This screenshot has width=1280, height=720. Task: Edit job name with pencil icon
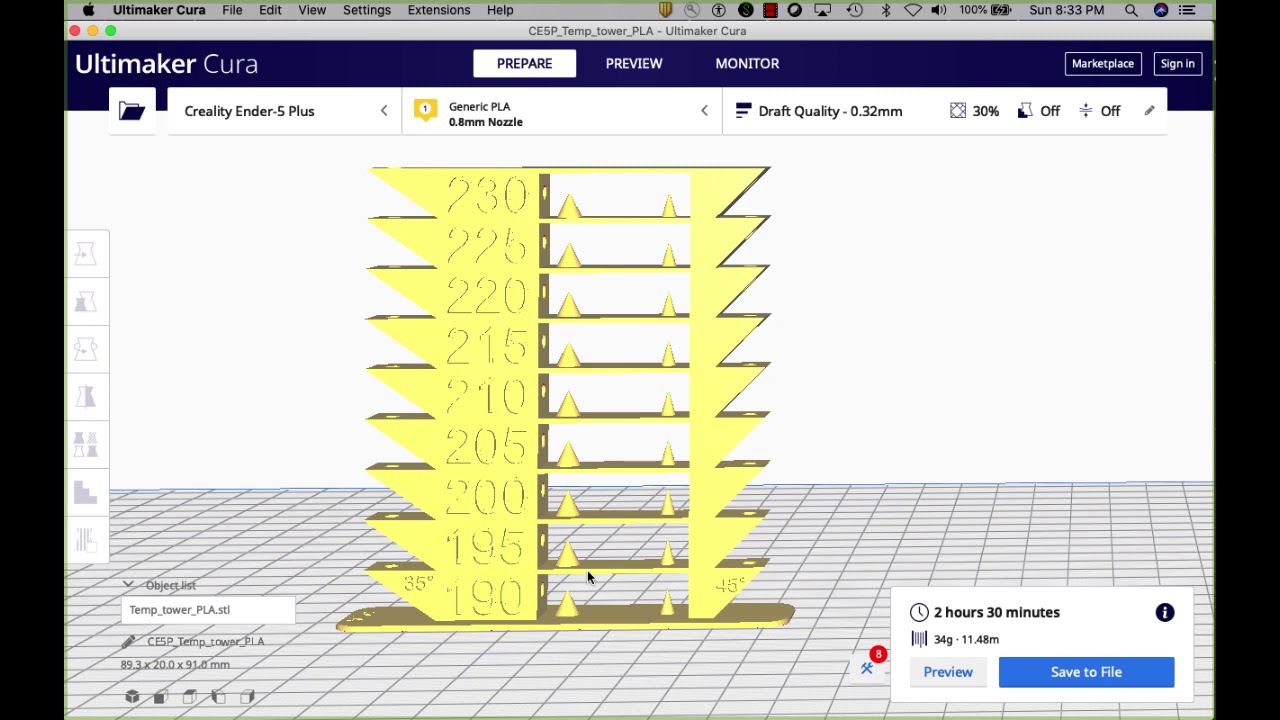[x=128, y=641]
